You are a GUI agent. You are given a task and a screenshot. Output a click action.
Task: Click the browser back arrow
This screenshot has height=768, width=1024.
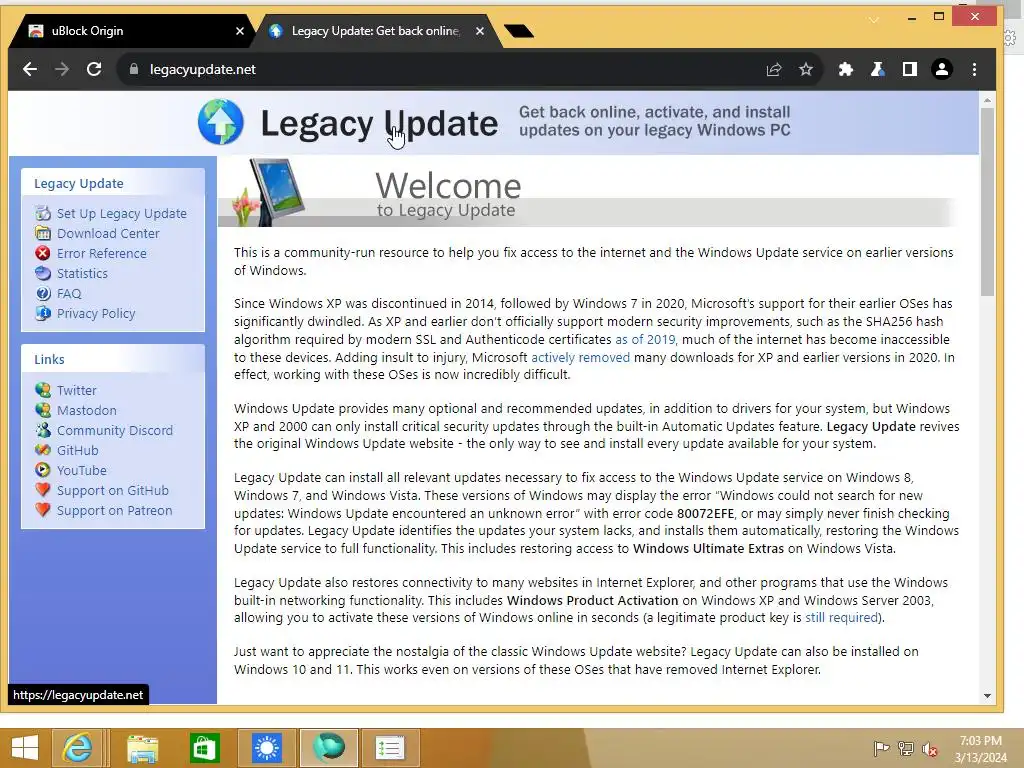click(x=30, y=69)
